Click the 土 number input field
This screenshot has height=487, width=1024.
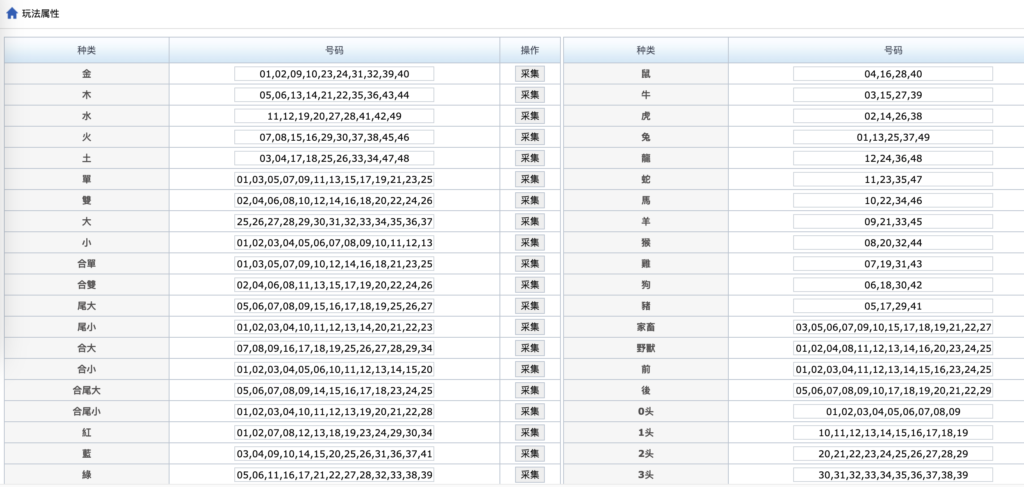(x=334, y=158)
